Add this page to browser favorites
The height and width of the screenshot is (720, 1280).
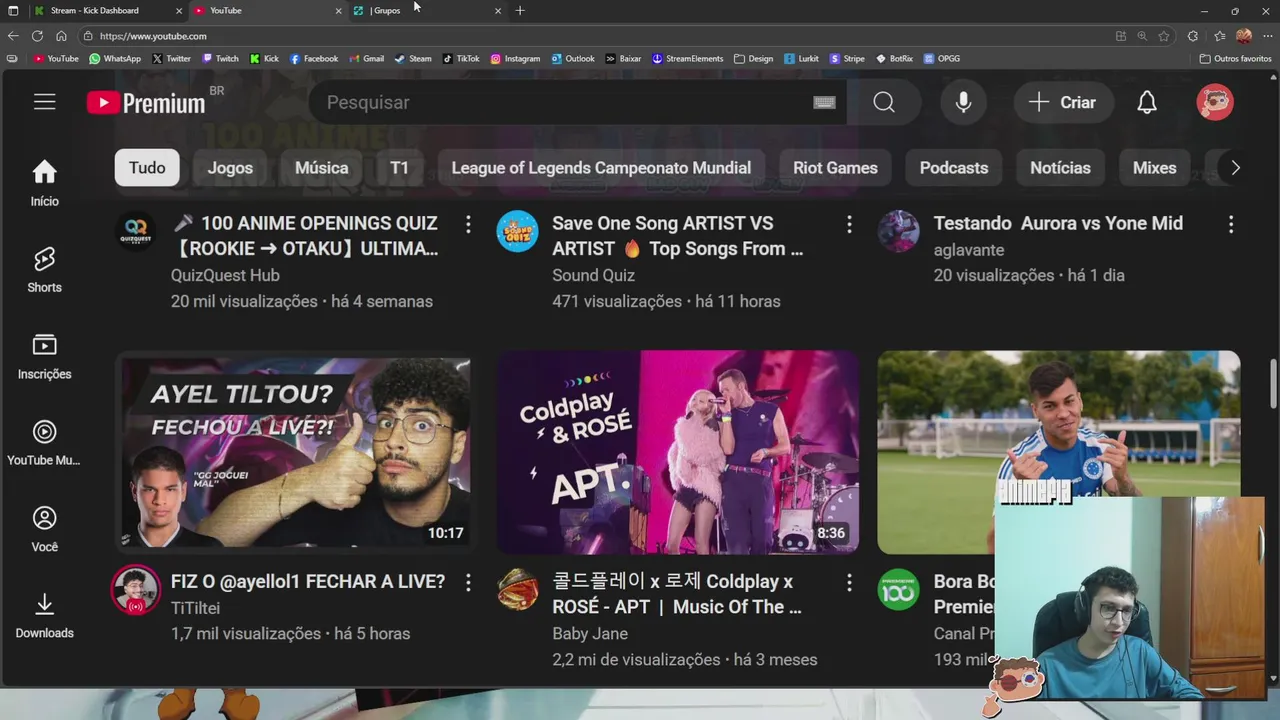1164,36
